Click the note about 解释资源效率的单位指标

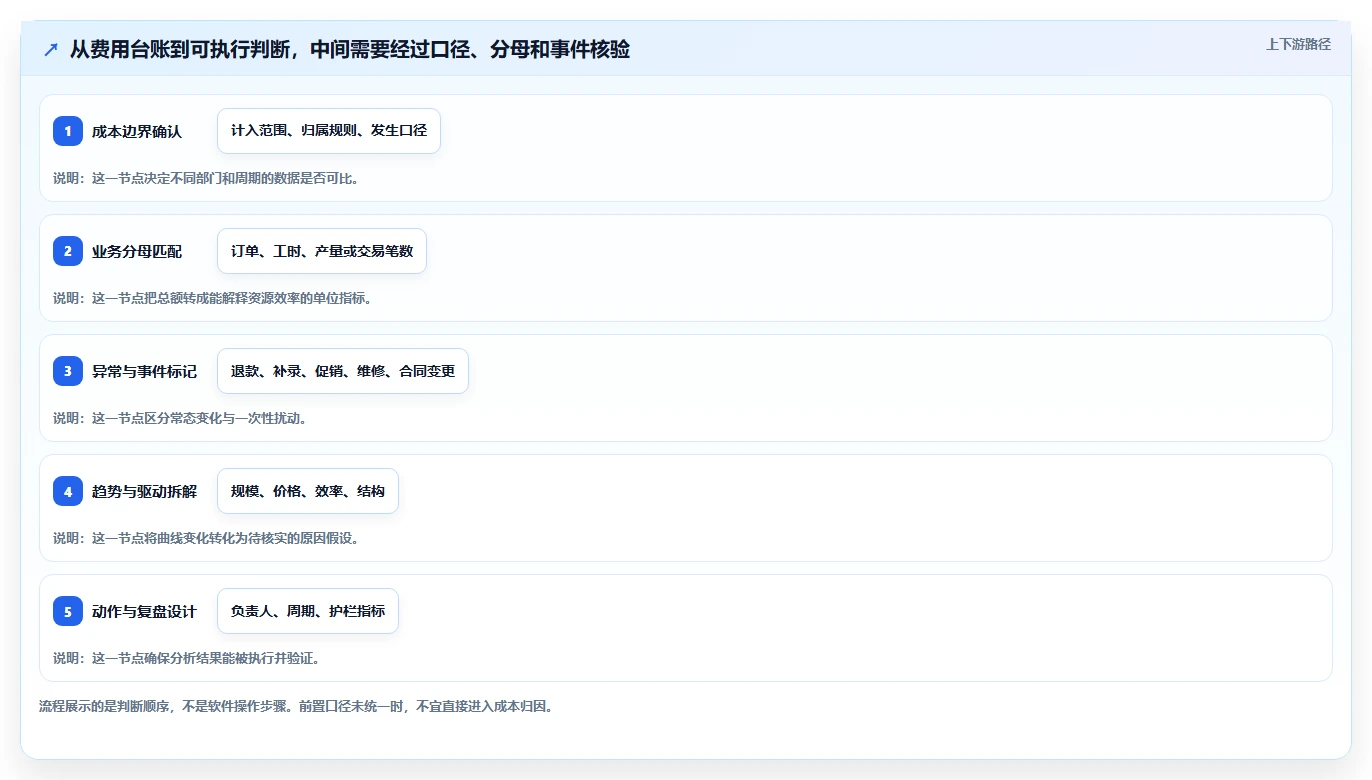pyautogui.click(x=213, y=298)
